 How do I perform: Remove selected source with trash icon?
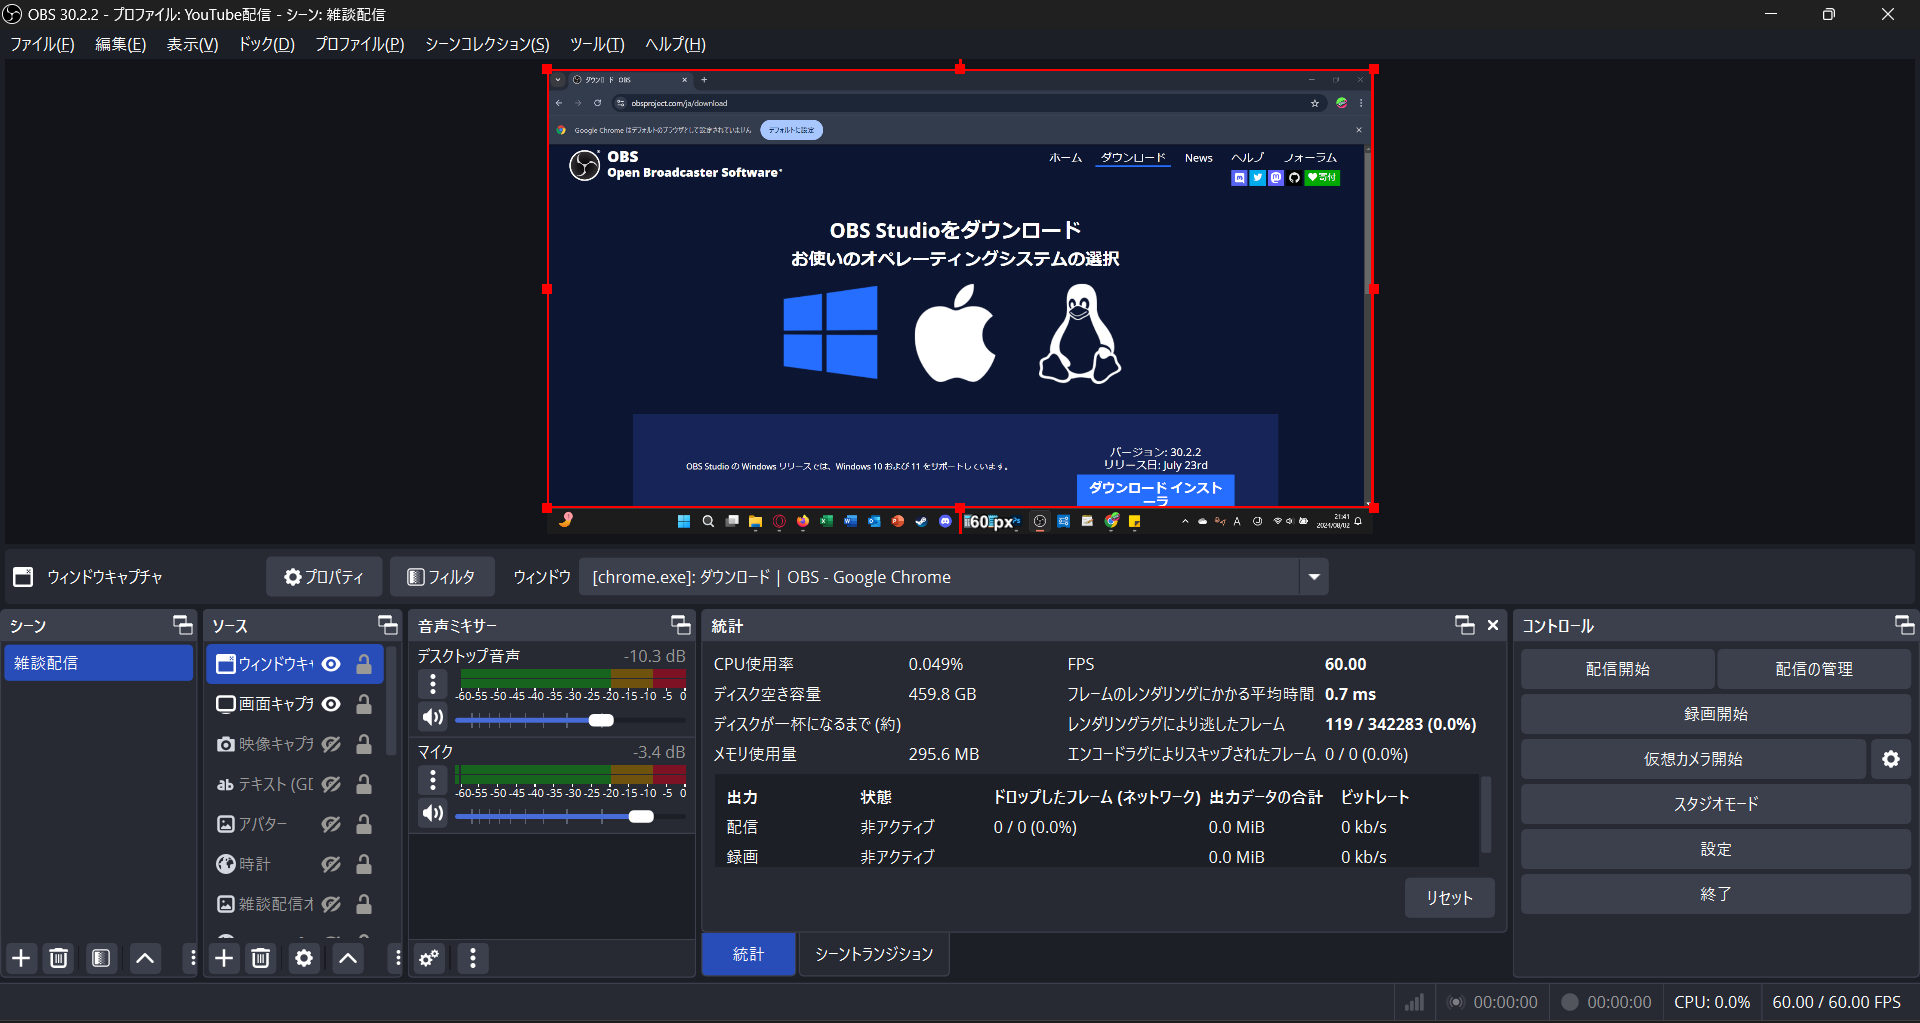[261, 958]
